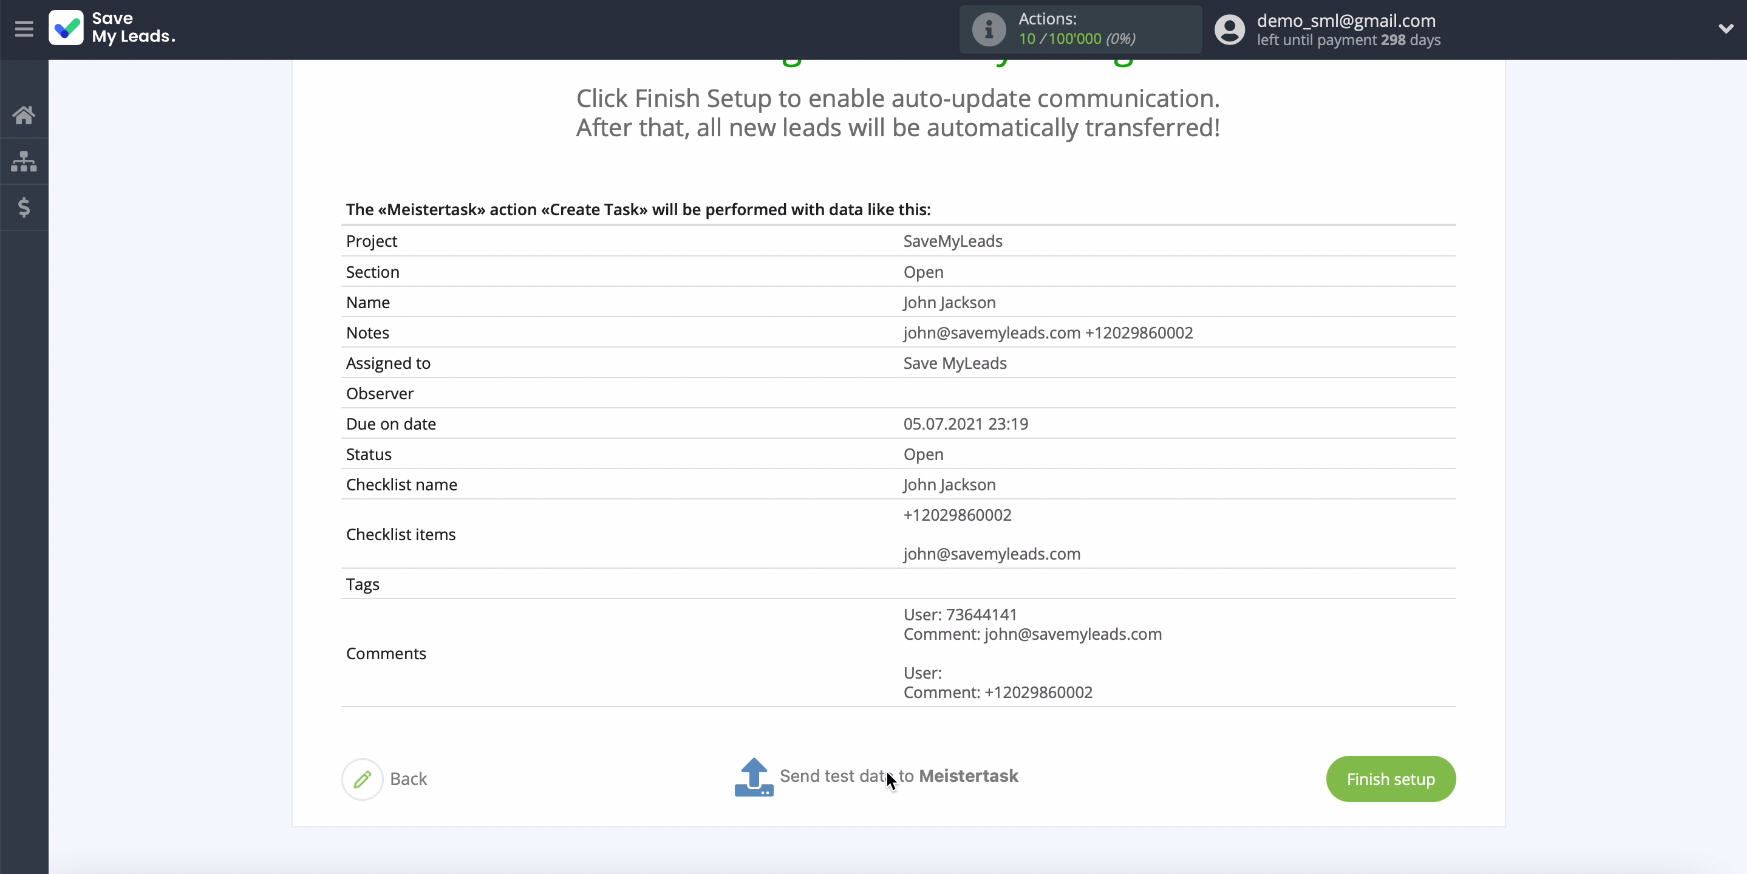Open the Connections sitemap sidebar icon

pyautogui.click(x=24, y=161)
